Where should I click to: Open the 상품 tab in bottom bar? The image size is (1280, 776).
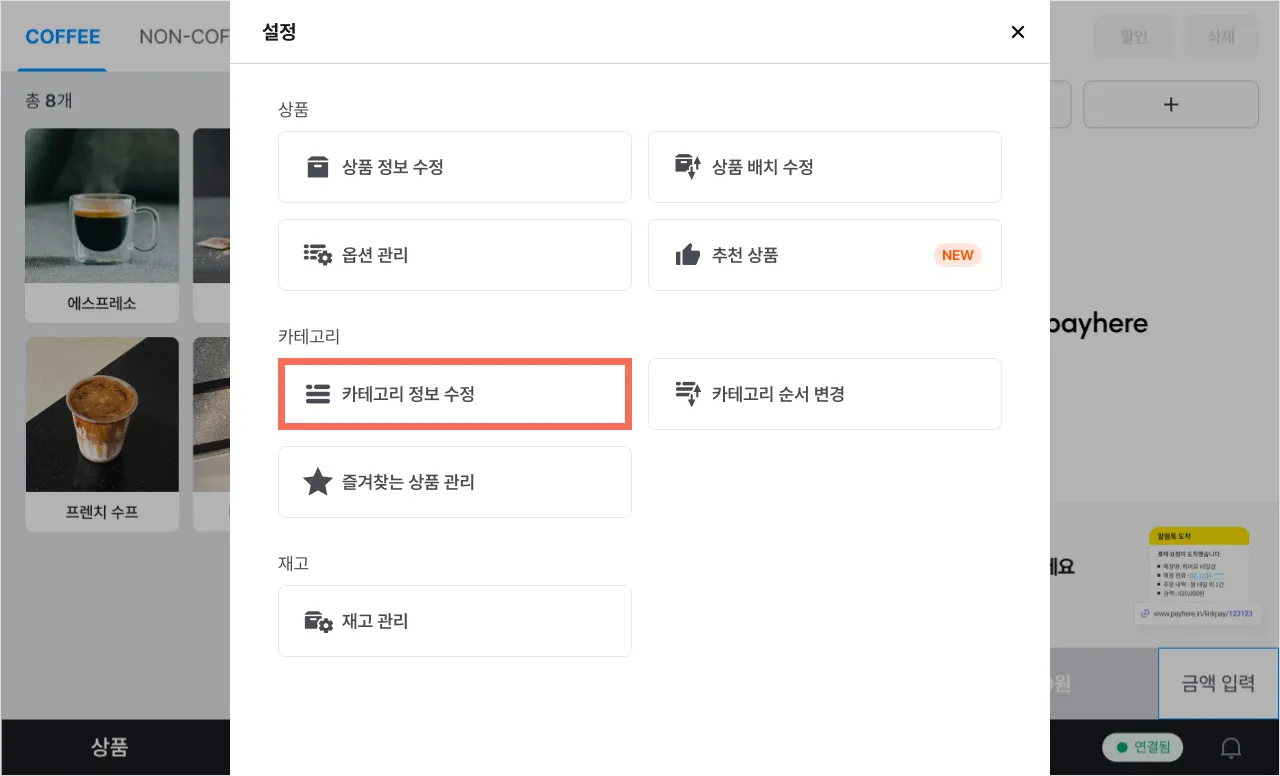110,747
